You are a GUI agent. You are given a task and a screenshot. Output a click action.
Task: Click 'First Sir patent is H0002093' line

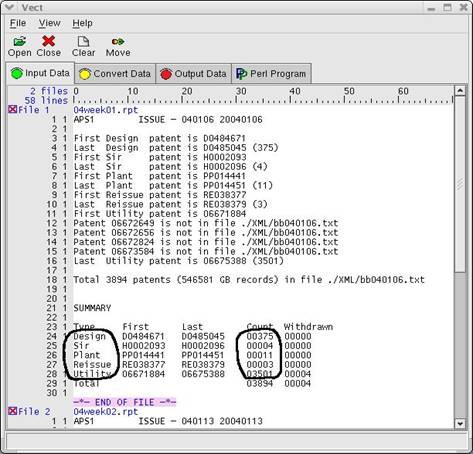coord(160,157)
